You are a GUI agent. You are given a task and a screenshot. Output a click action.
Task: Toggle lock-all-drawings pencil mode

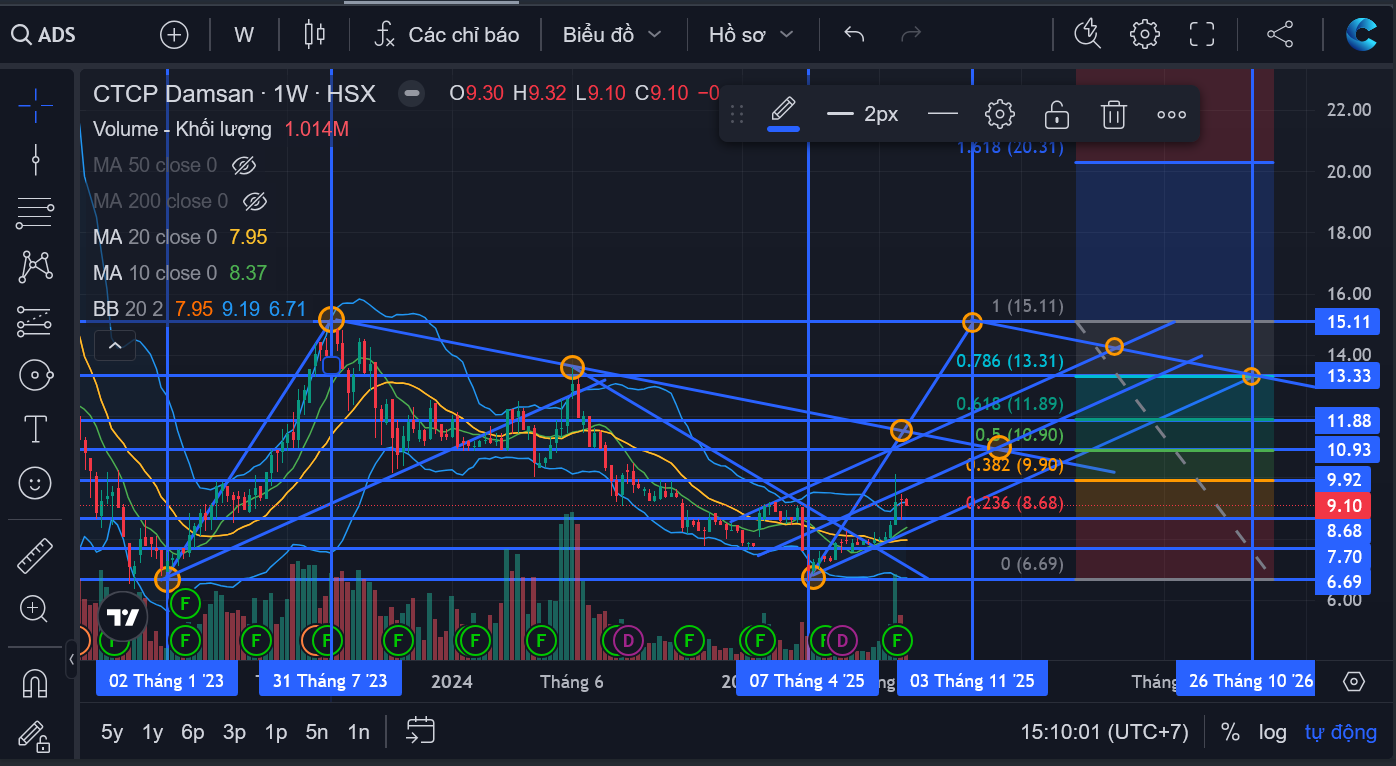coord(36,737)
